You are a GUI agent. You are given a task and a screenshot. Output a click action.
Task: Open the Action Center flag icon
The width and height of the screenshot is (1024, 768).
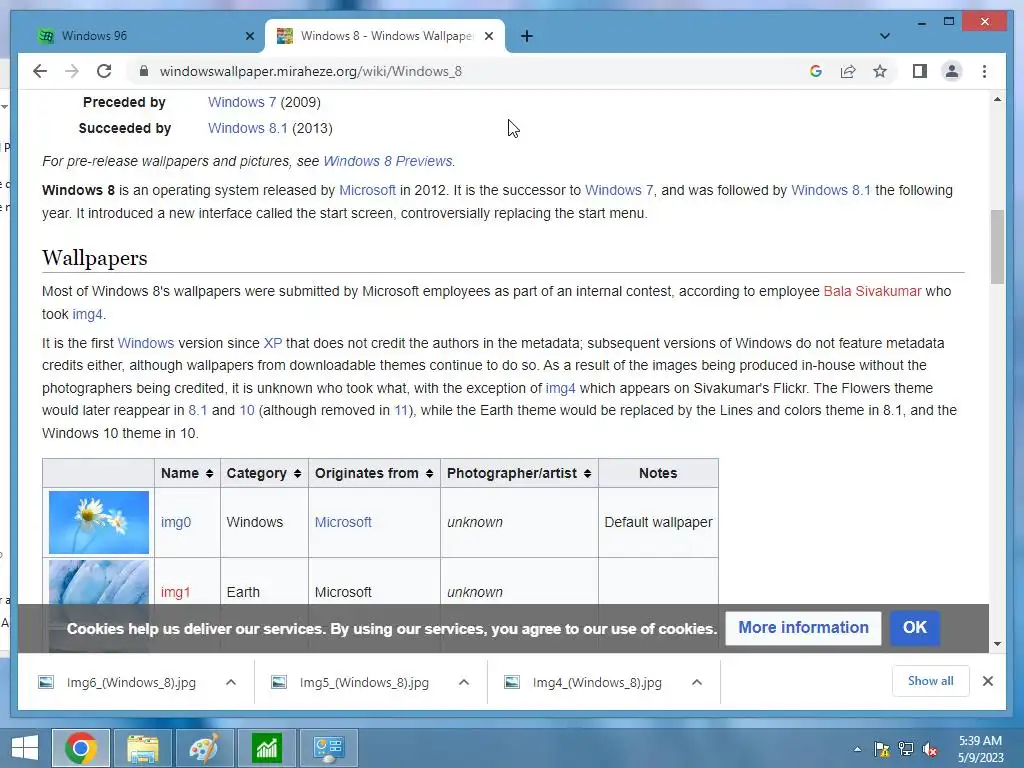(882, 749)
